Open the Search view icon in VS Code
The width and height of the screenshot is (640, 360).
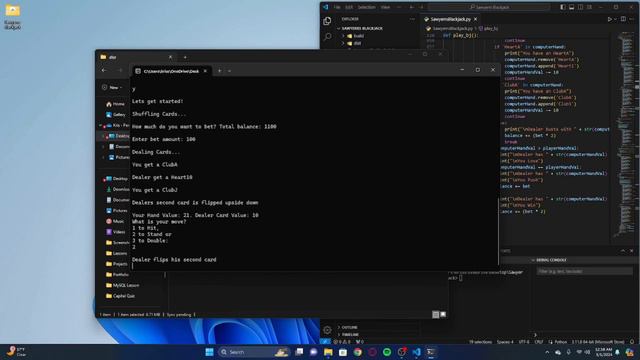point(327,37)
